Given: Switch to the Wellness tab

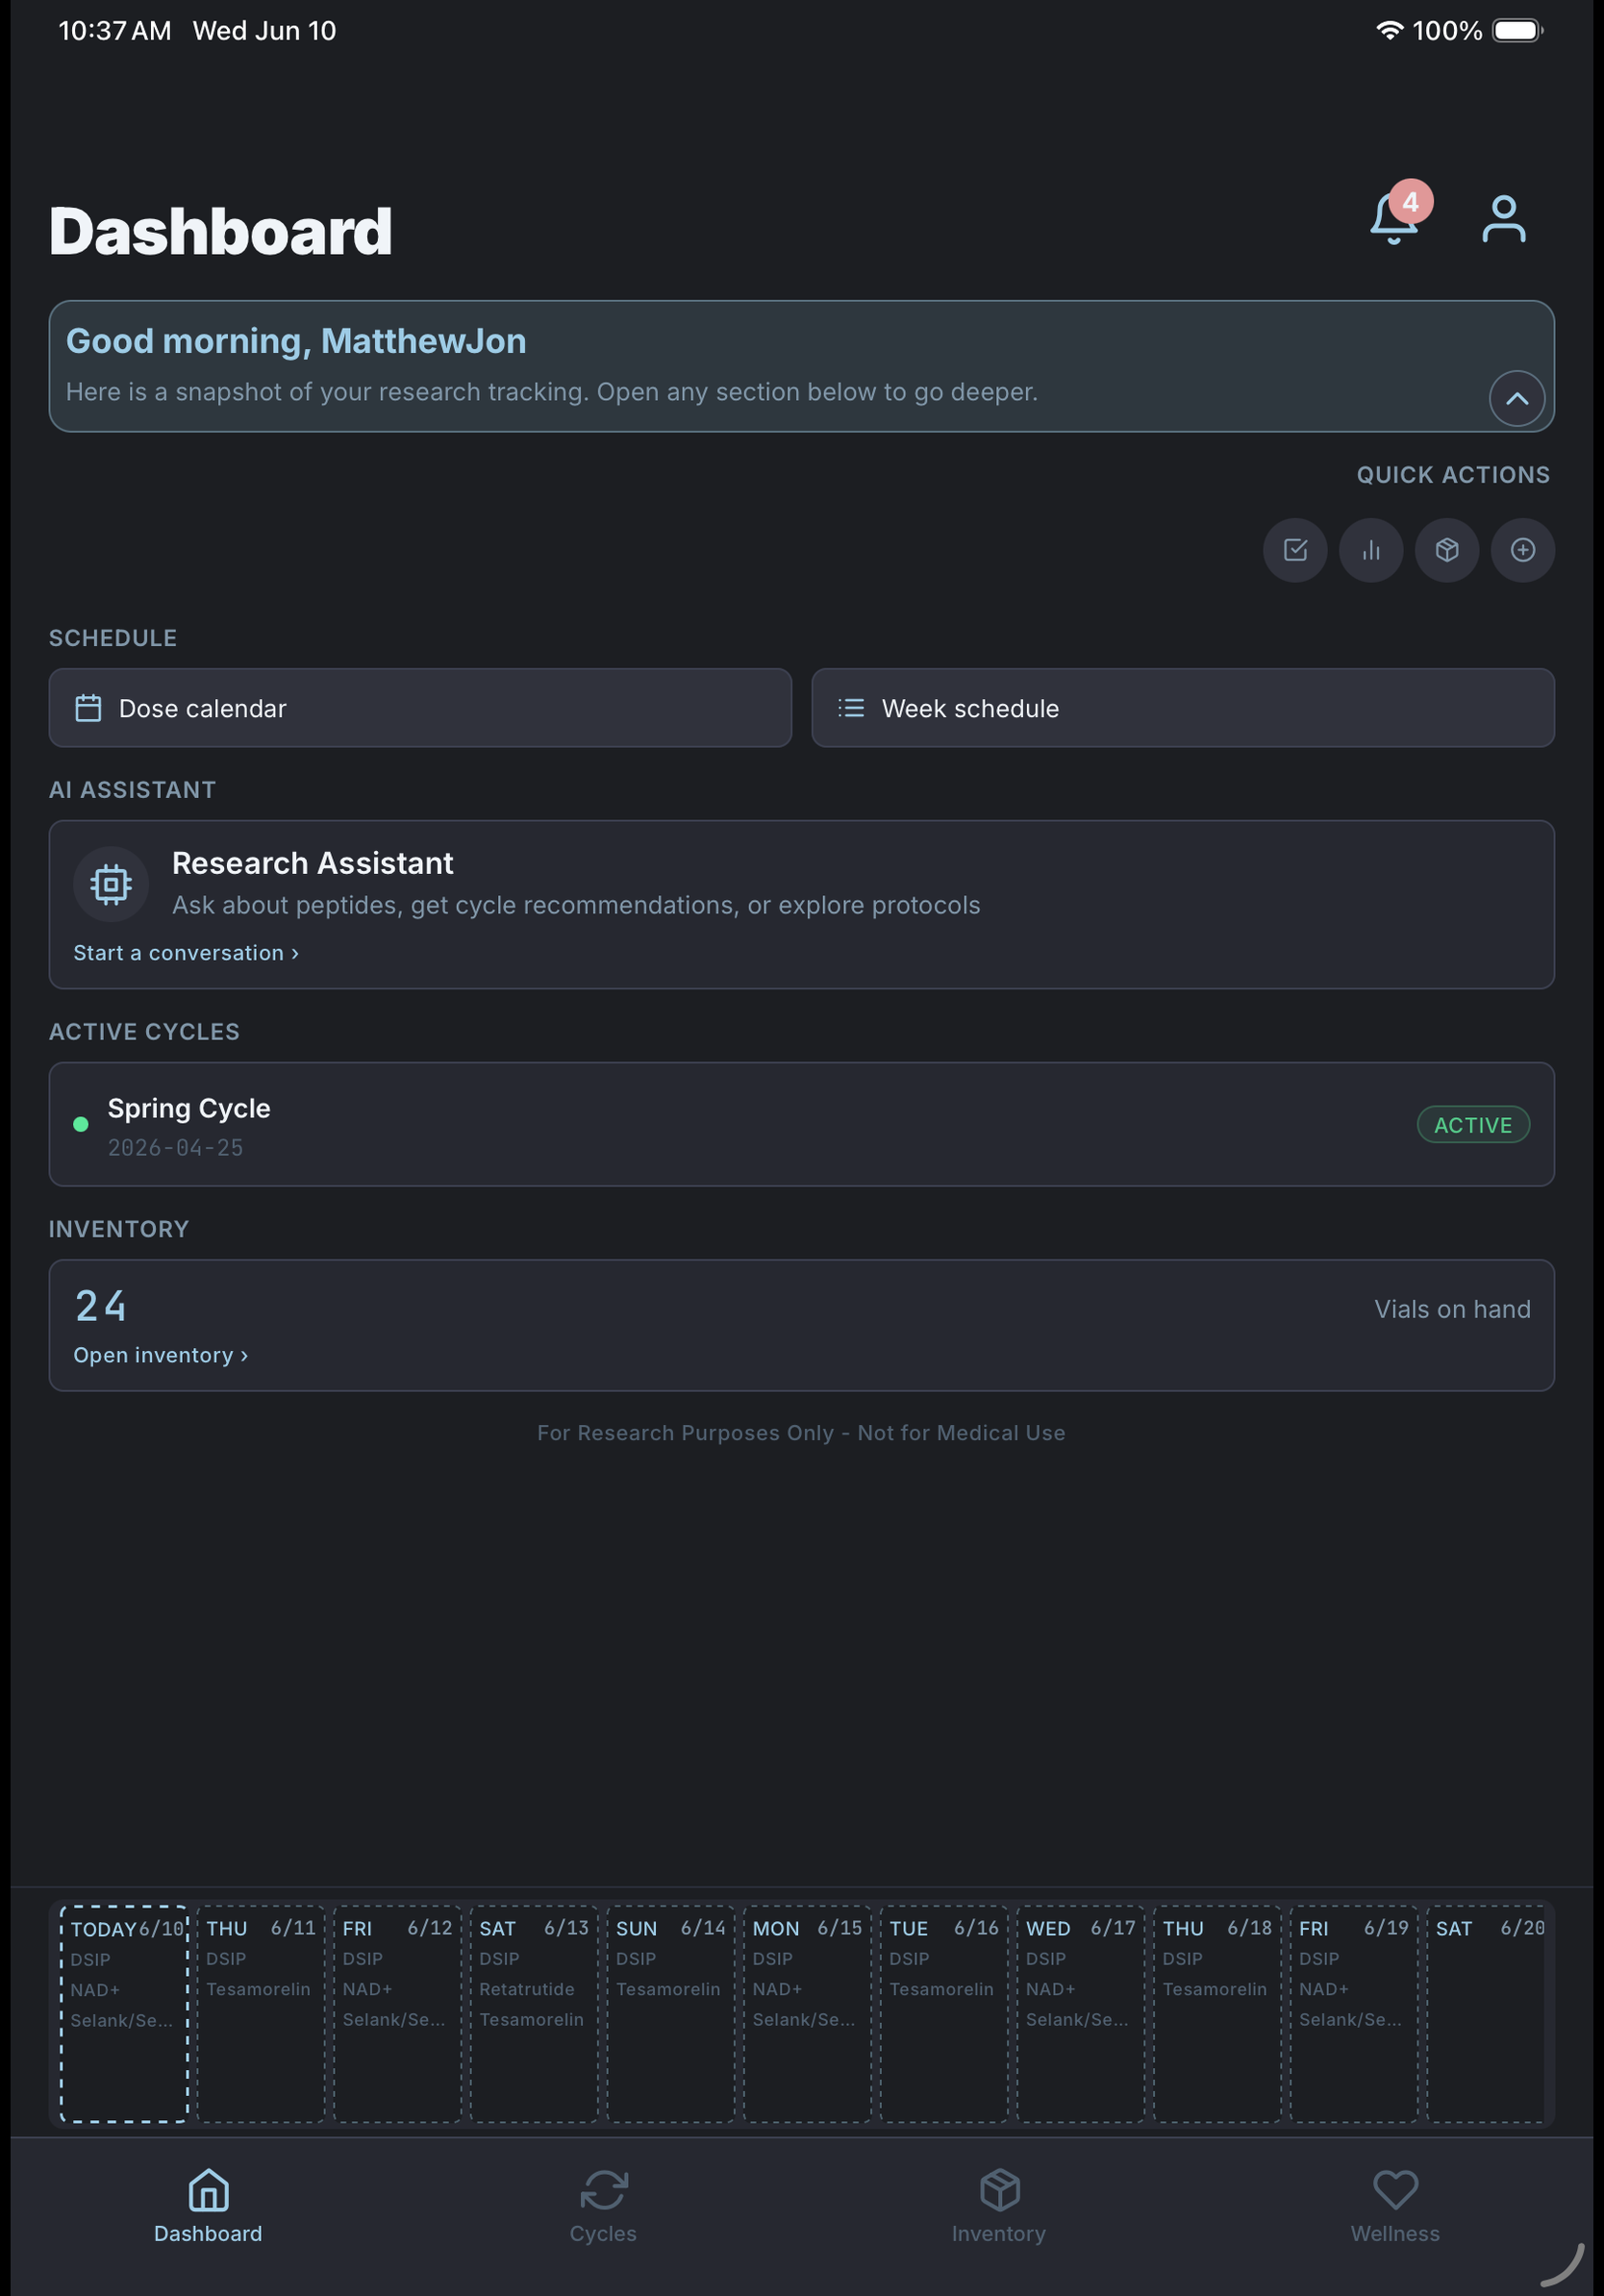Looking at the screenshot, I should 1395,2207.
